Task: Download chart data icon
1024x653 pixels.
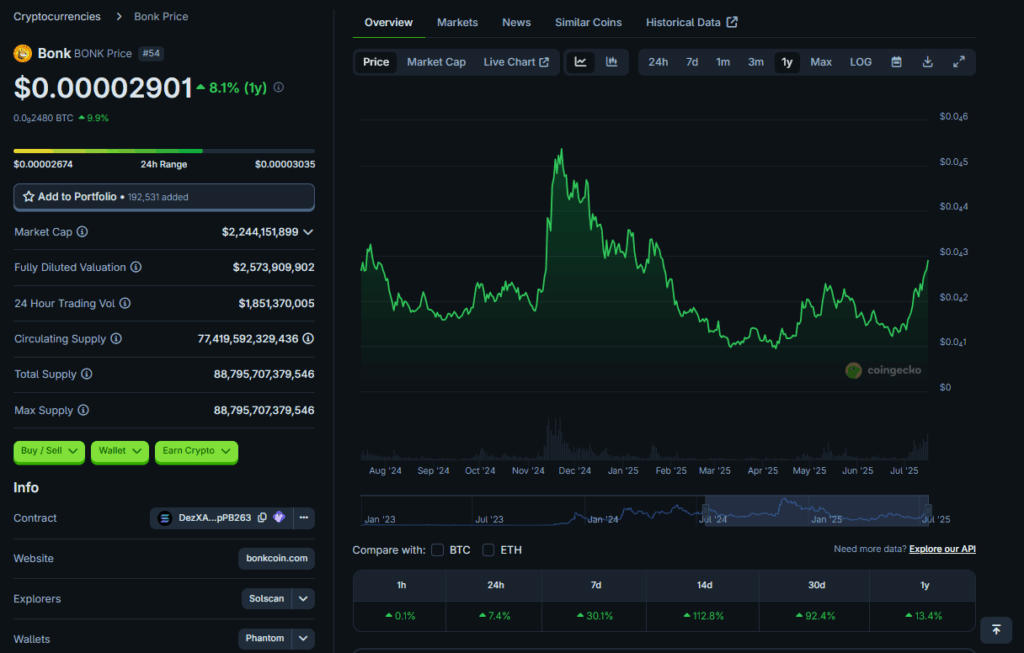Action: (927, 62)
